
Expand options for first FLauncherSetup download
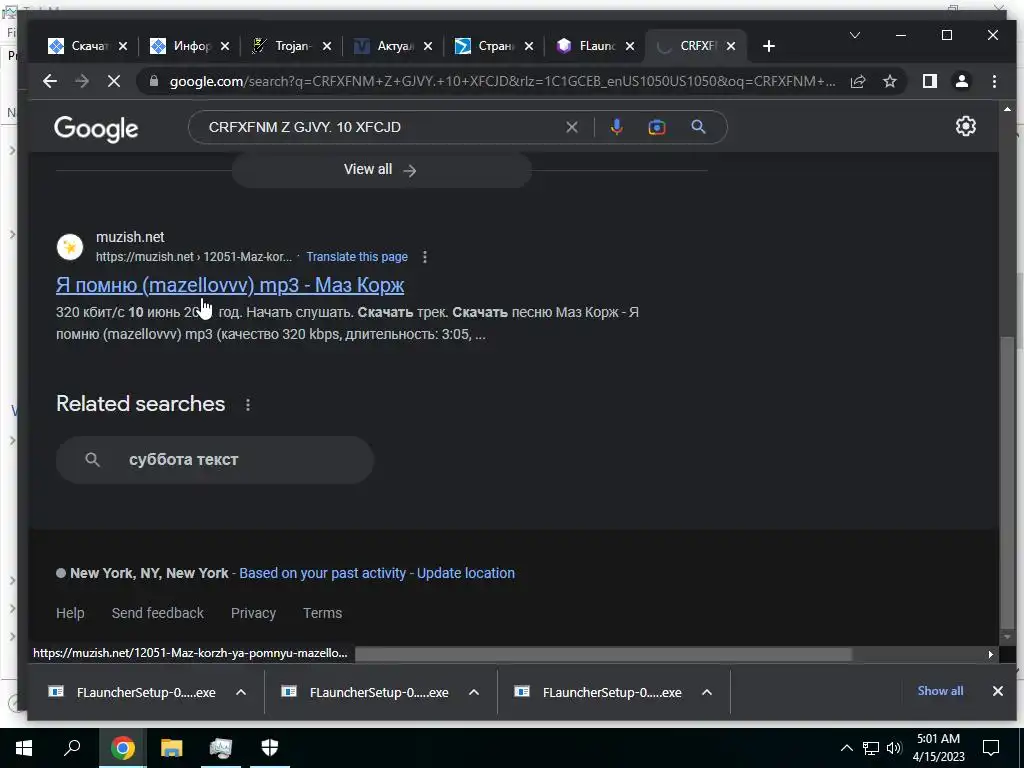coord(241,692)
